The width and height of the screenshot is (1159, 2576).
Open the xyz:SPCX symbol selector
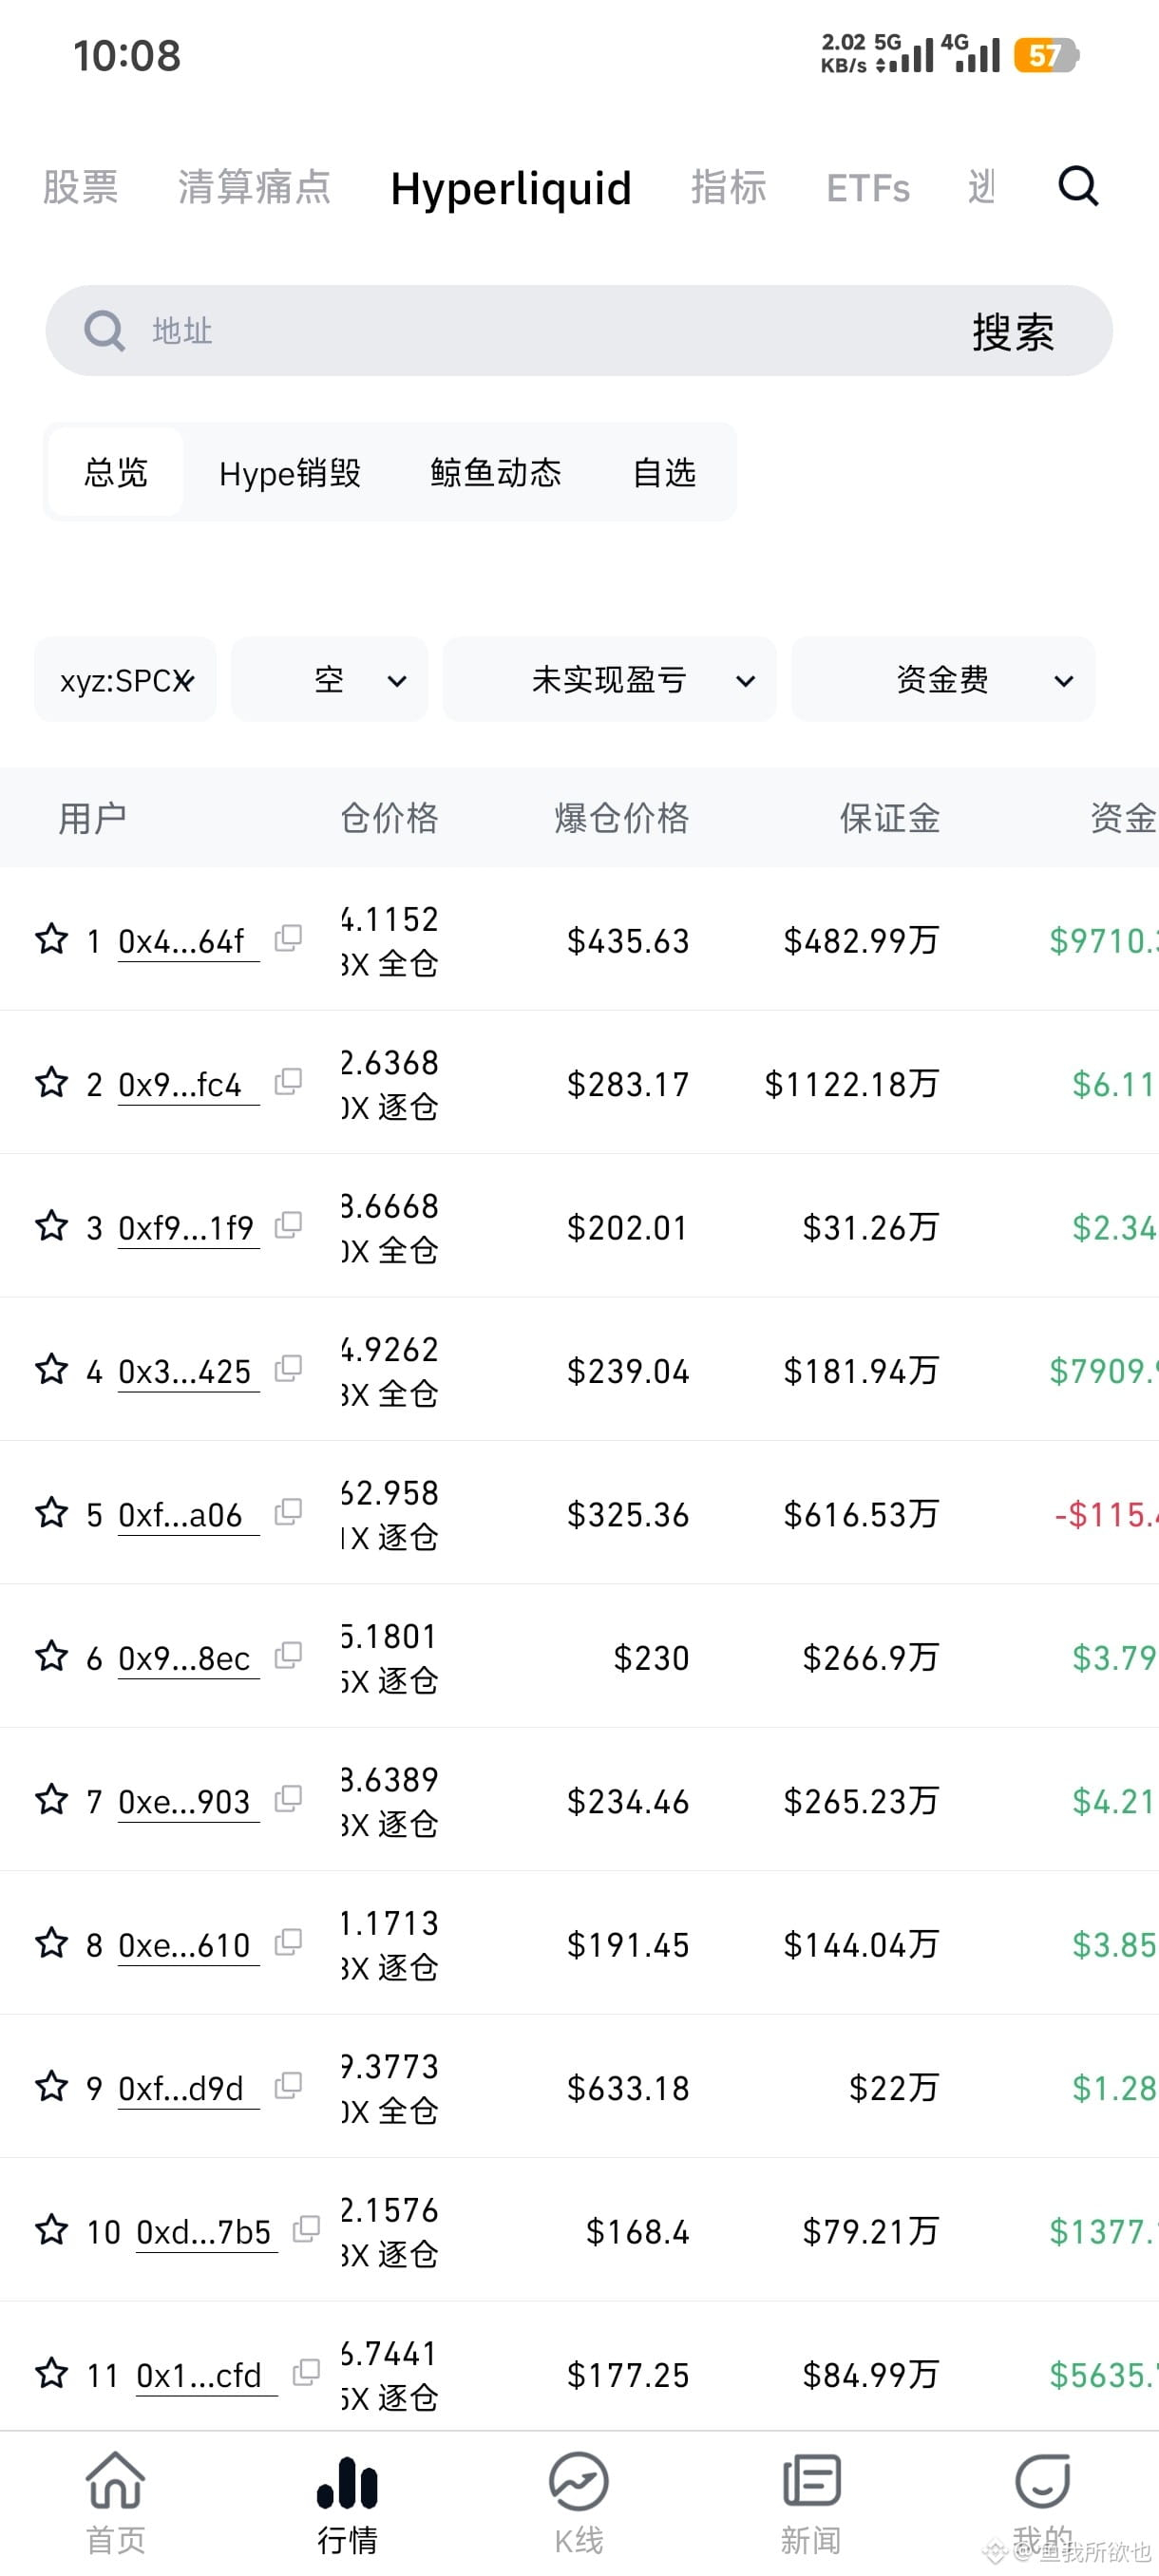(125, 680)
